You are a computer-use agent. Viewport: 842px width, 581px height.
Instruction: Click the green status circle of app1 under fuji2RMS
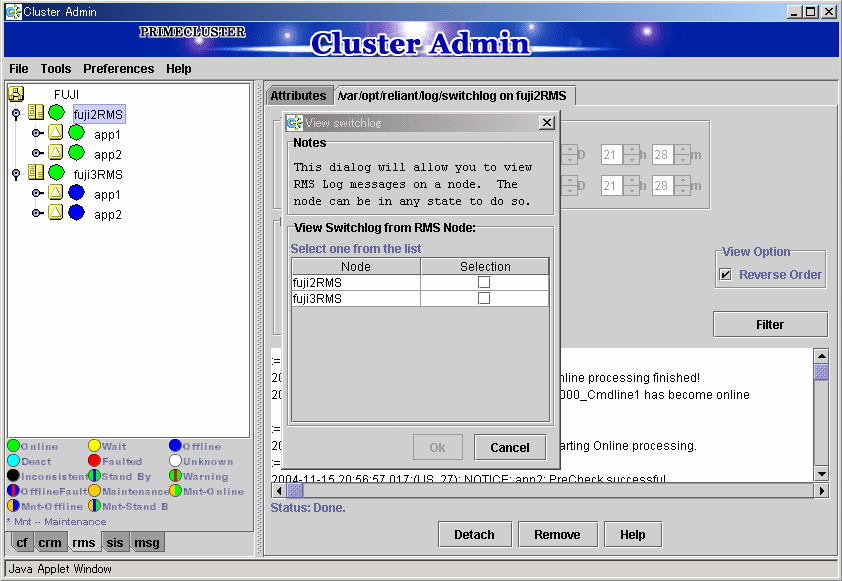(x=77, y=133)
